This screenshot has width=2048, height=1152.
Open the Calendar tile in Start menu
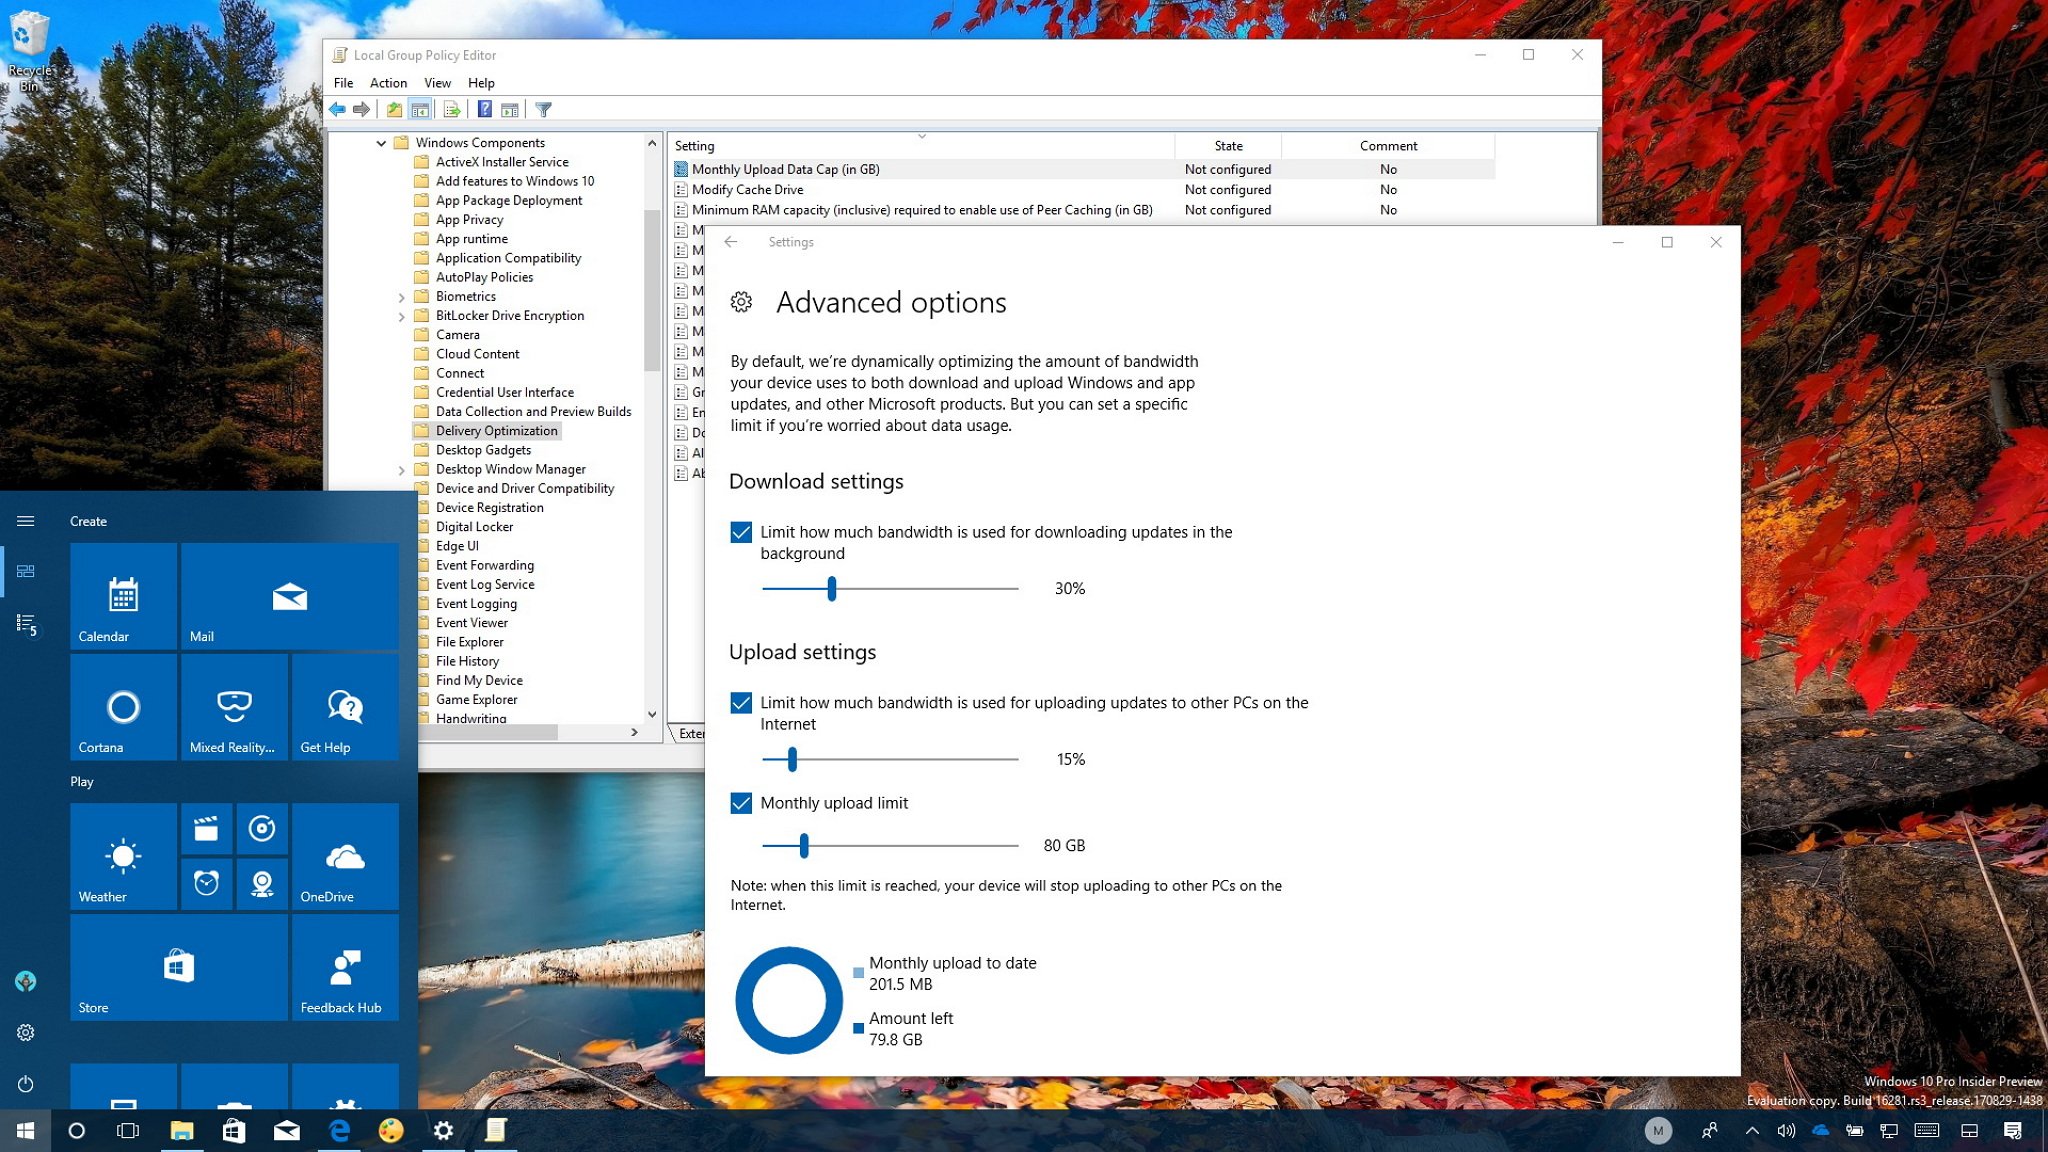(x=123, y=597)
